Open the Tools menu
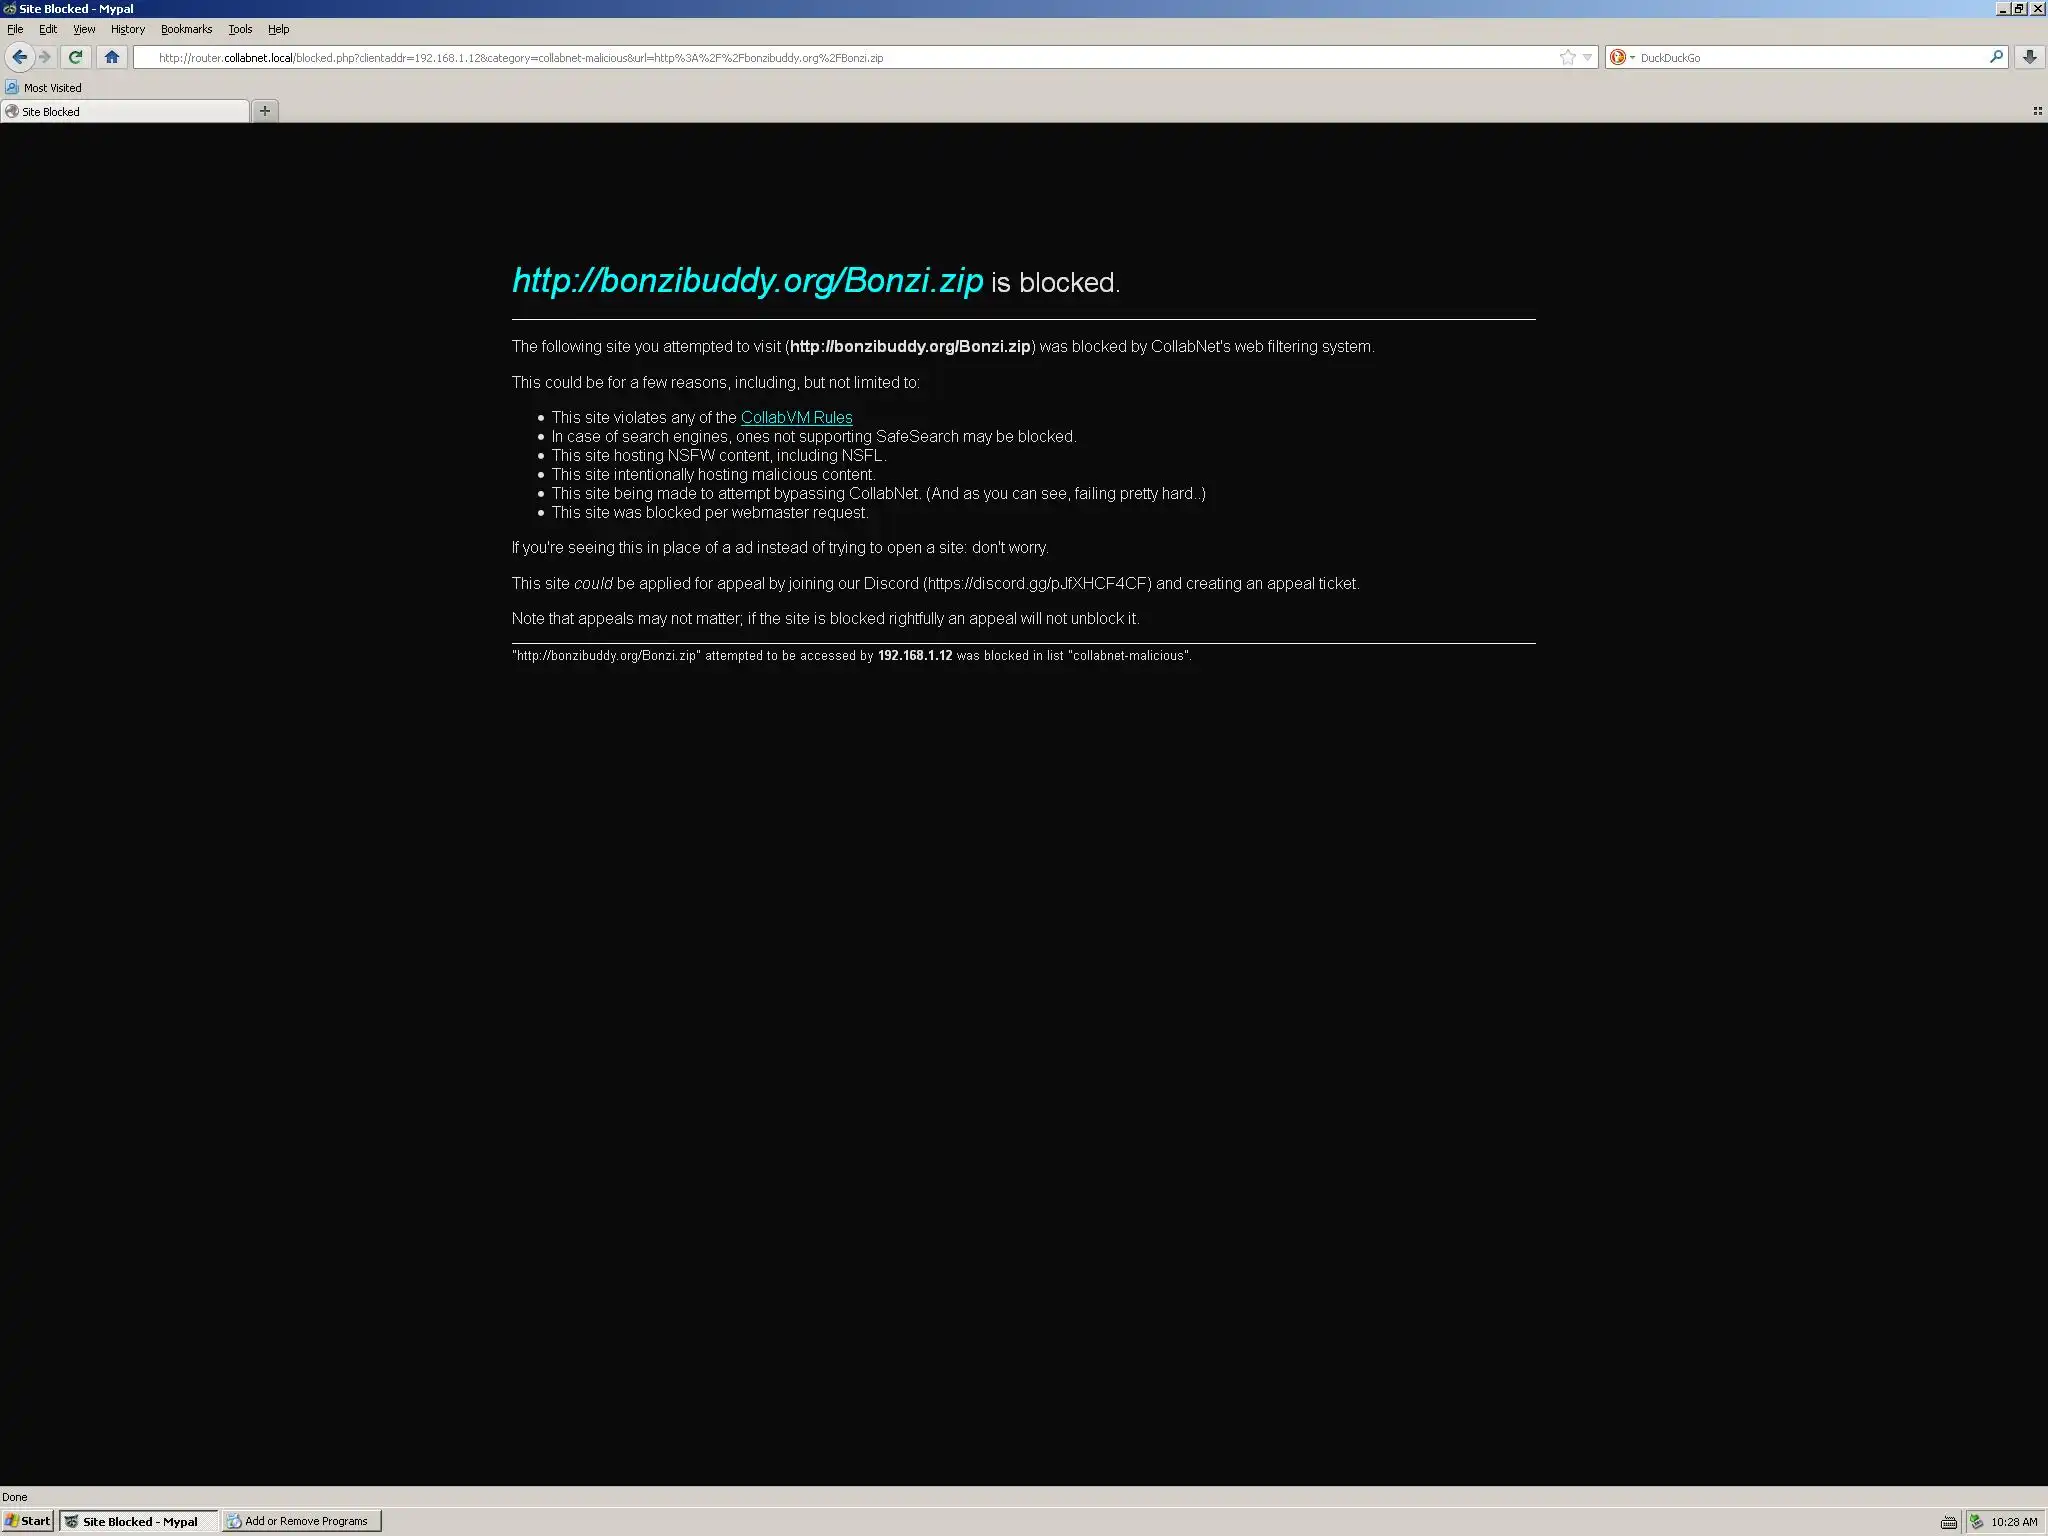Viewport: 2048px width, 1536px height. coord(240,29)
